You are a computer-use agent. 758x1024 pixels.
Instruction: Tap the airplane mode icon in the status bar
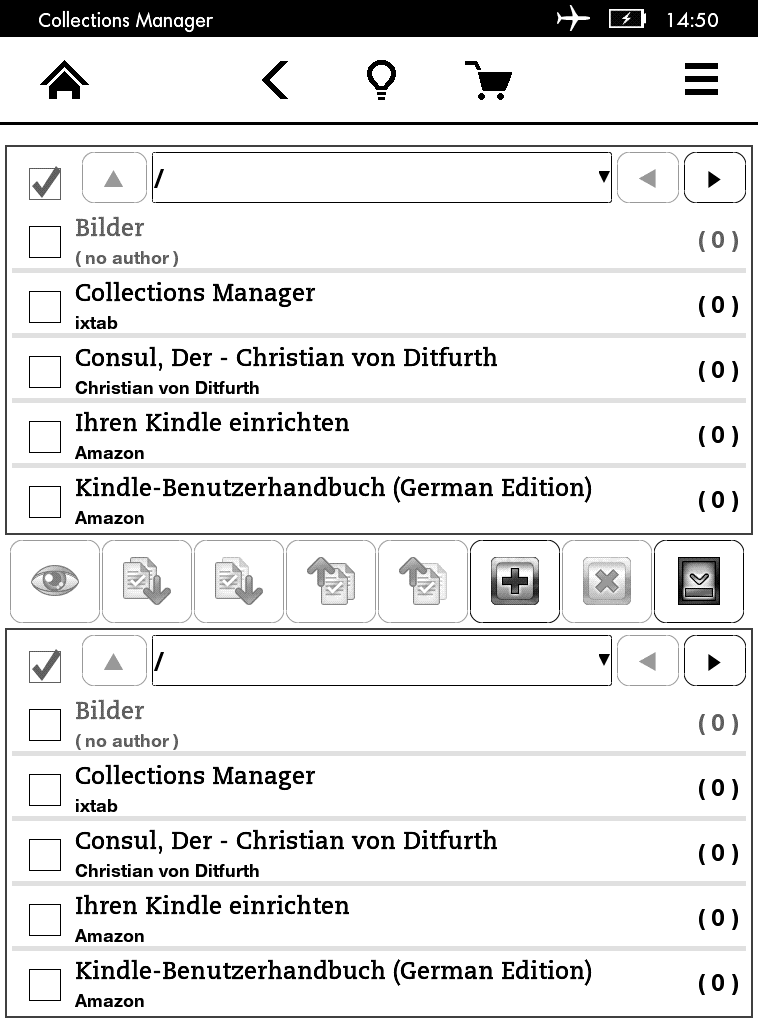point(573,19)
